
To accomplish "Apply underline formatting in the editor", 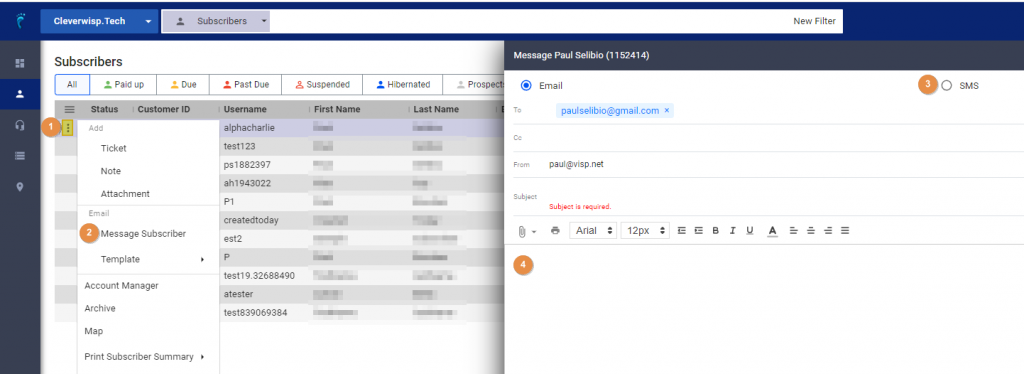I will click(x=750, y=230).
